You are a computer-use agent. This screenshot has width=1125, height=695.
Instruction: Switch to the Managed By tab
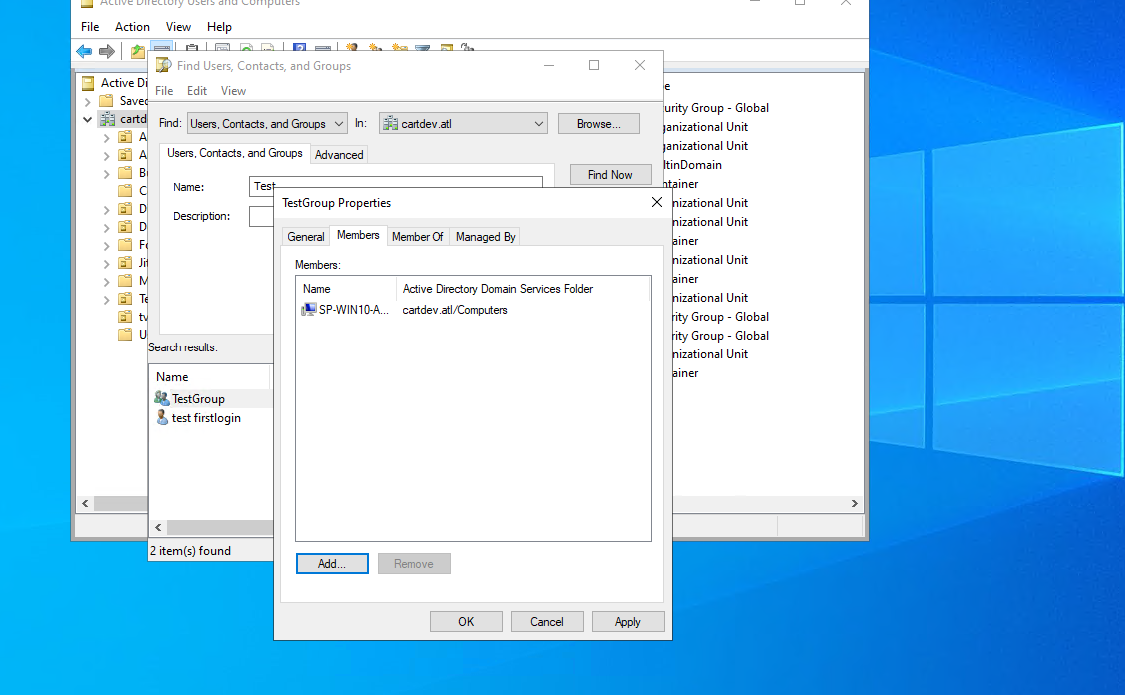486,237
